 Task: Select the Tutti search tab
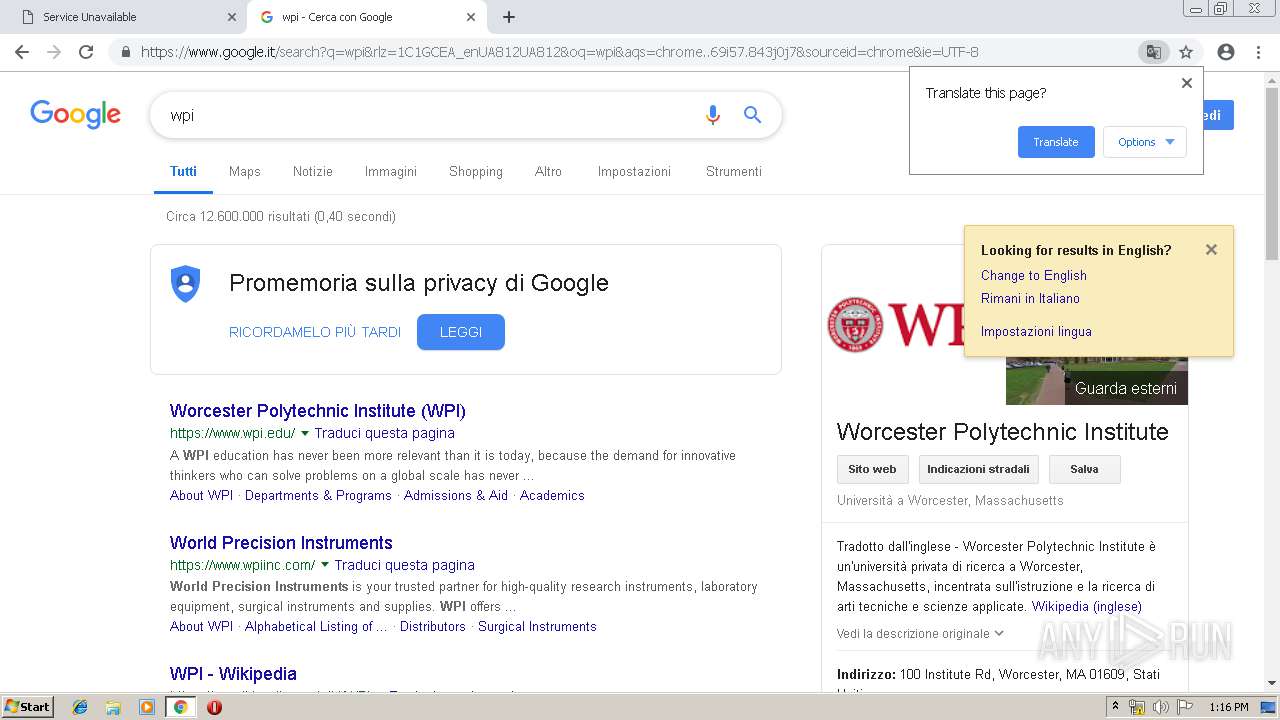pos(183,171)
